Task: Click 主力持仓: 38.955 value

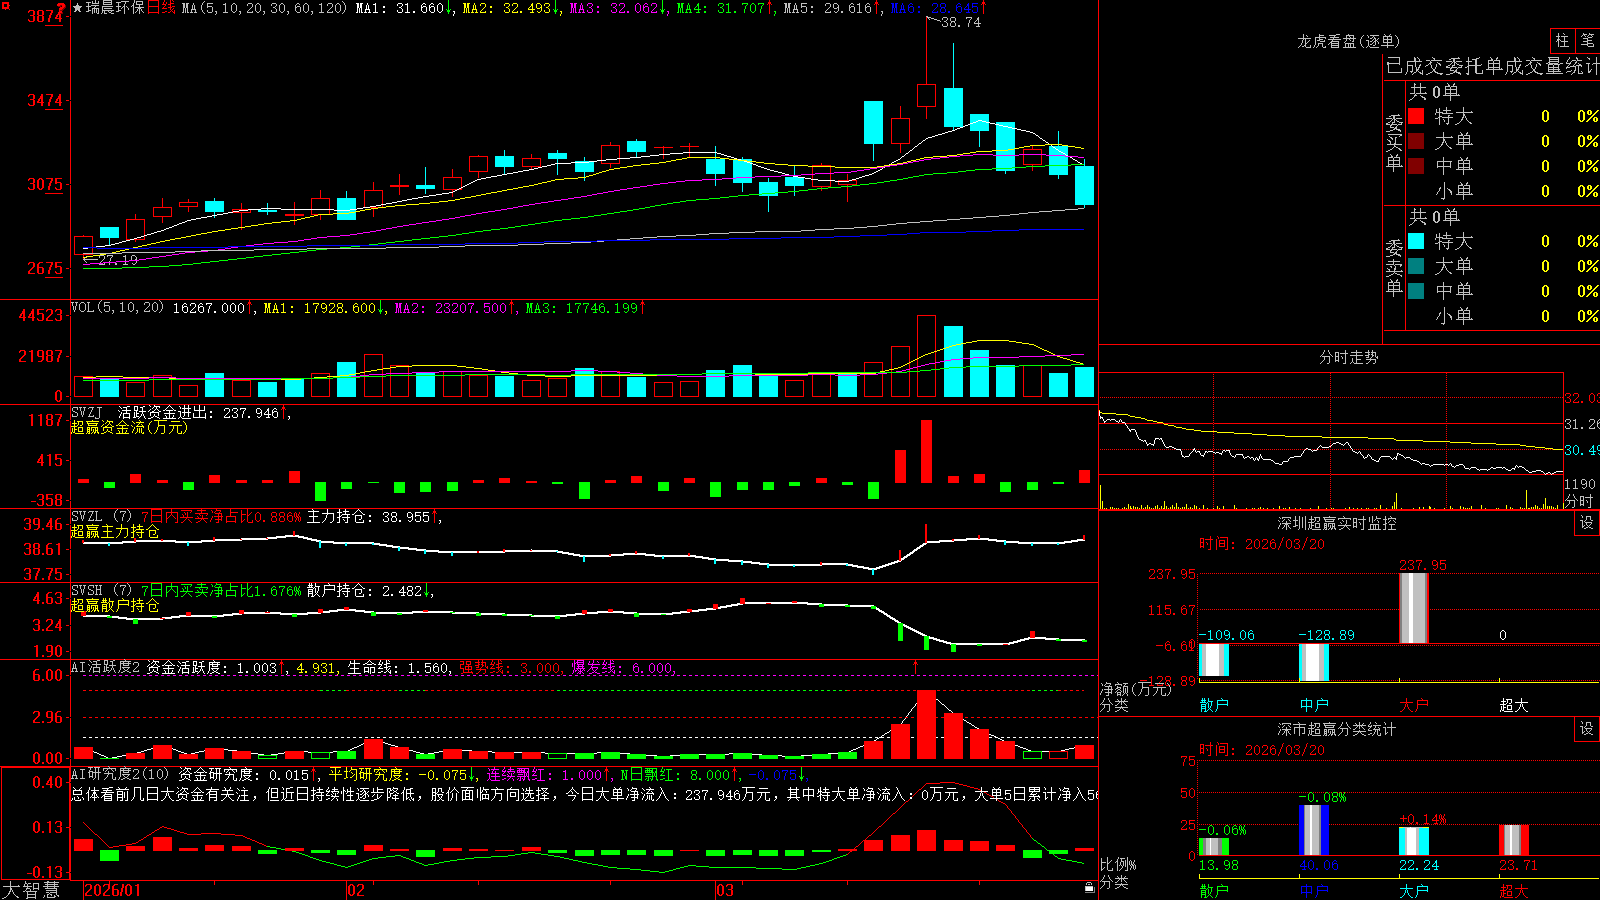Action: click(x=368, y=517)
